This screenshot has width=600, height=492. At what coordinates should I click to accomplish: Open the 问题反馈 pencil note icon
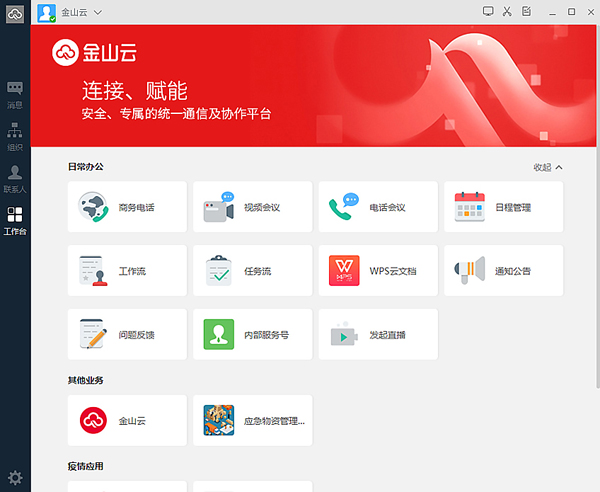tap(93, 334)
